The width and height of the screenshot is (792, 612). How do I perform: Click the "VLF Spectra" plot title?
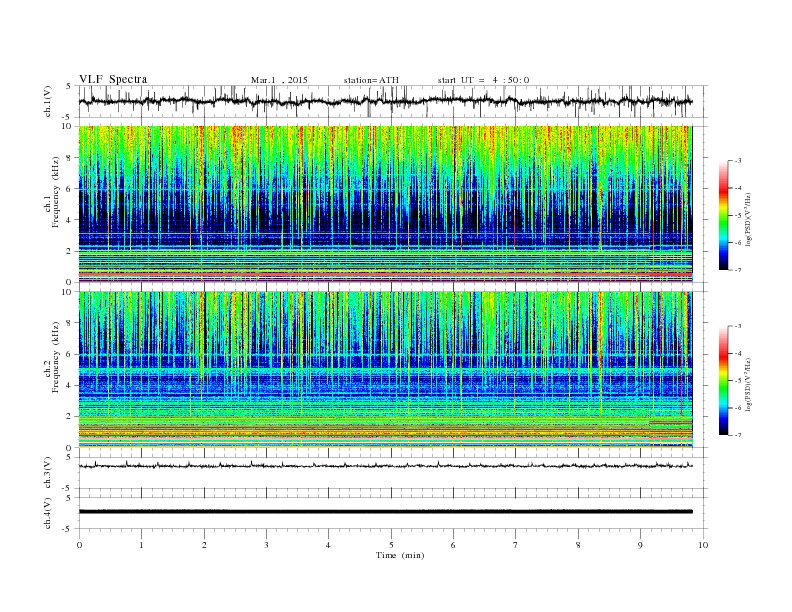(113, 79)
